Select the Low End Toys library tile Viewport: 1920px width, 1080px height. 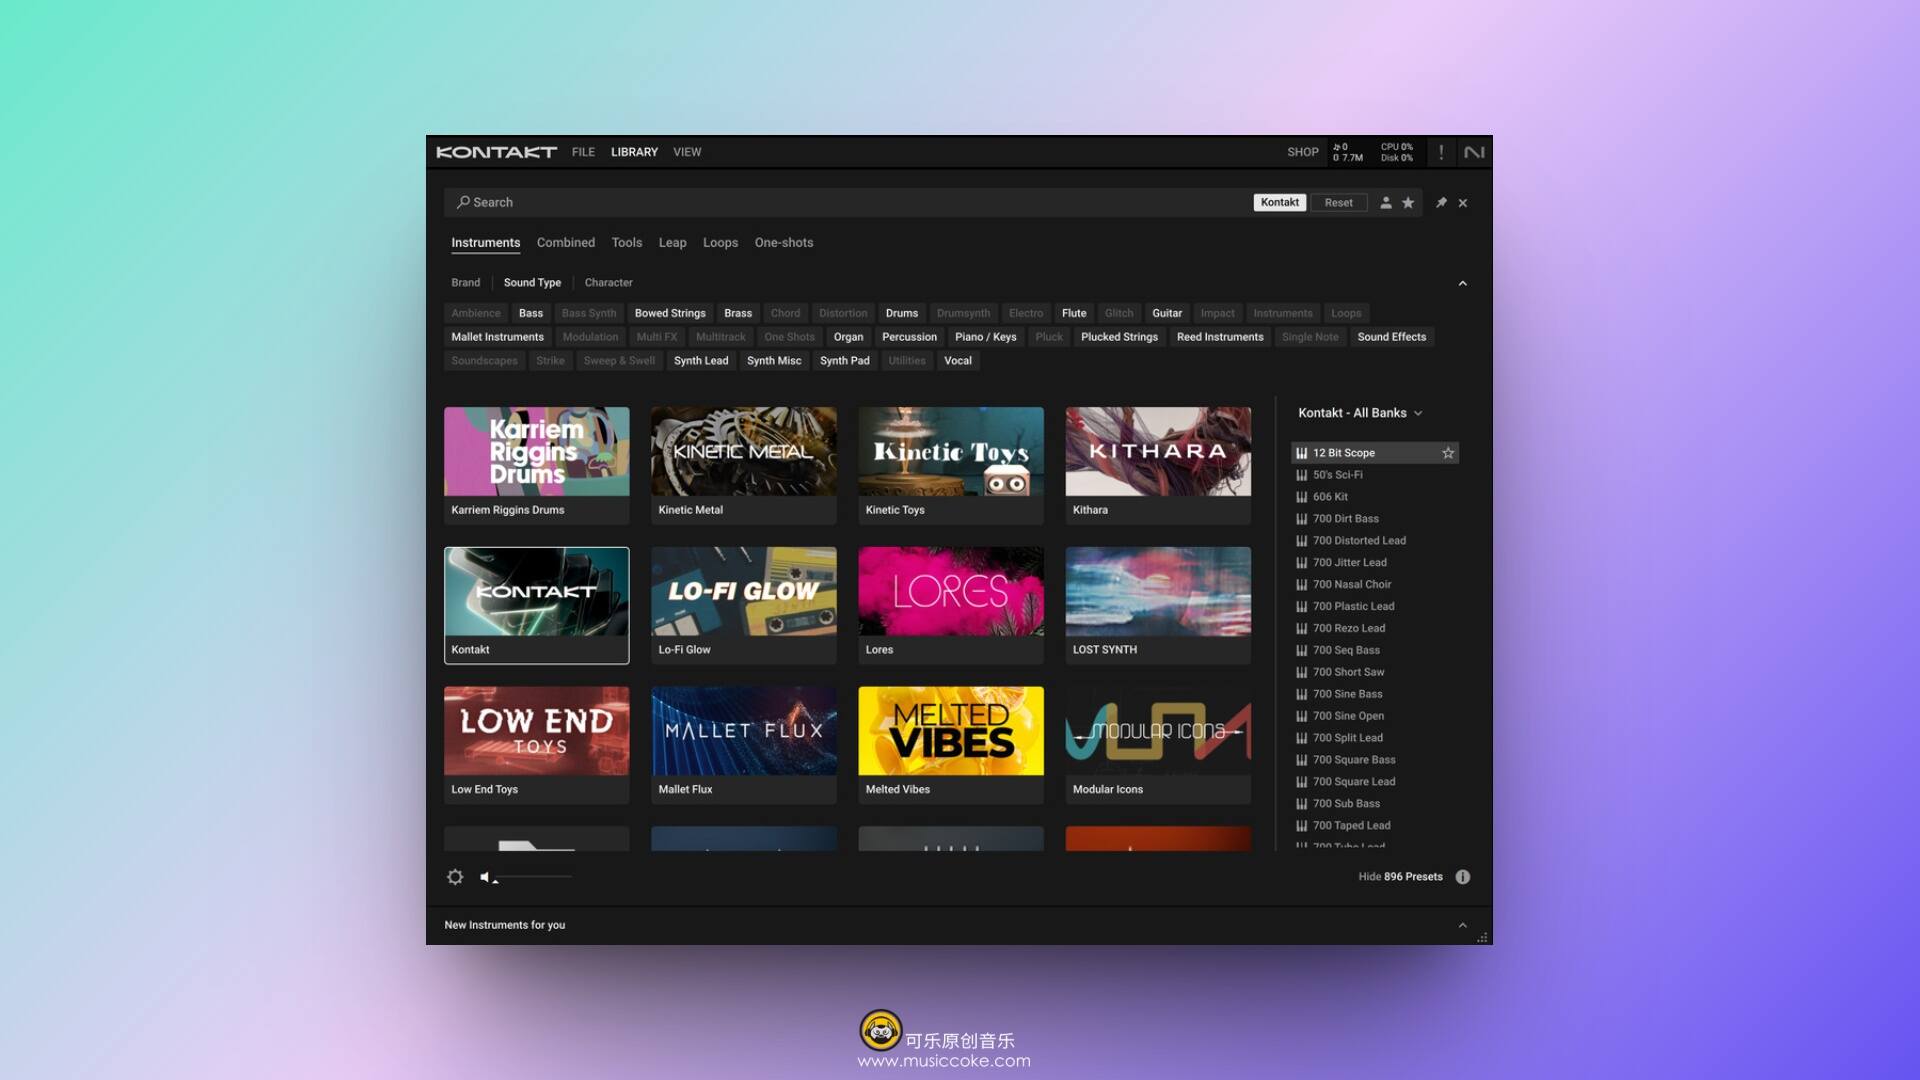(x=537, y=745)
